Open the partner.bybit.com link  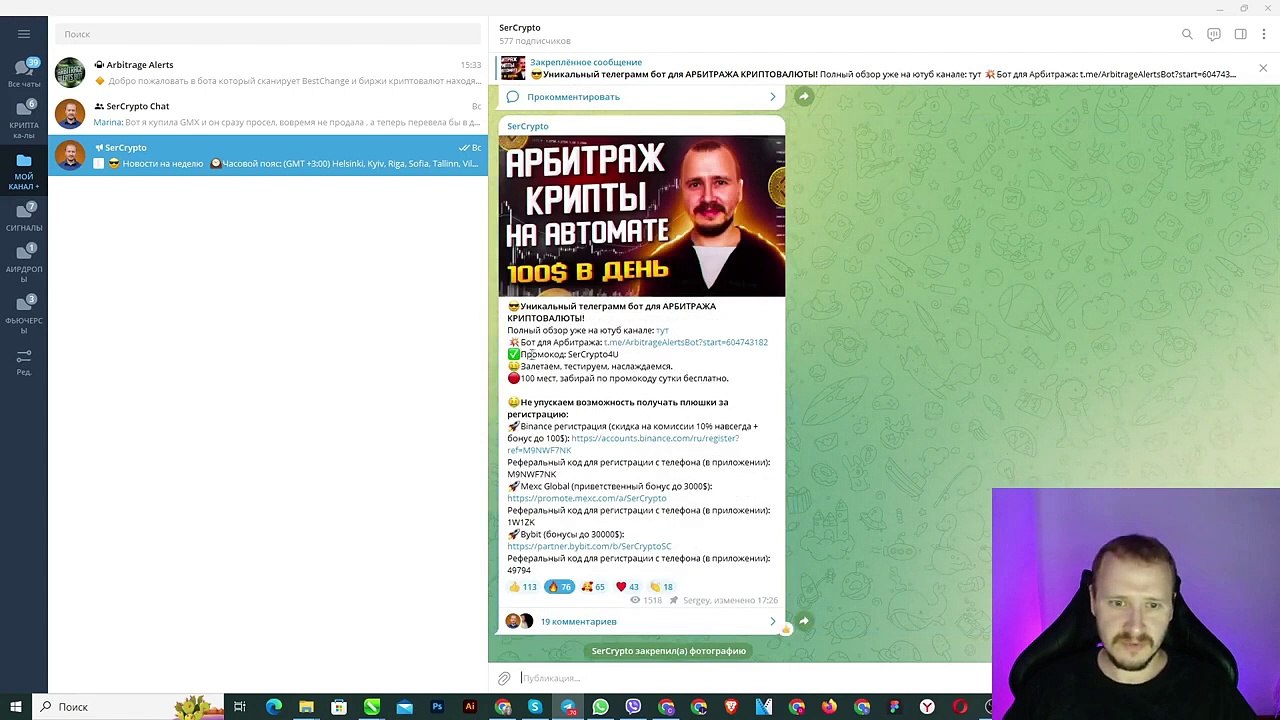tap(589, 546)
